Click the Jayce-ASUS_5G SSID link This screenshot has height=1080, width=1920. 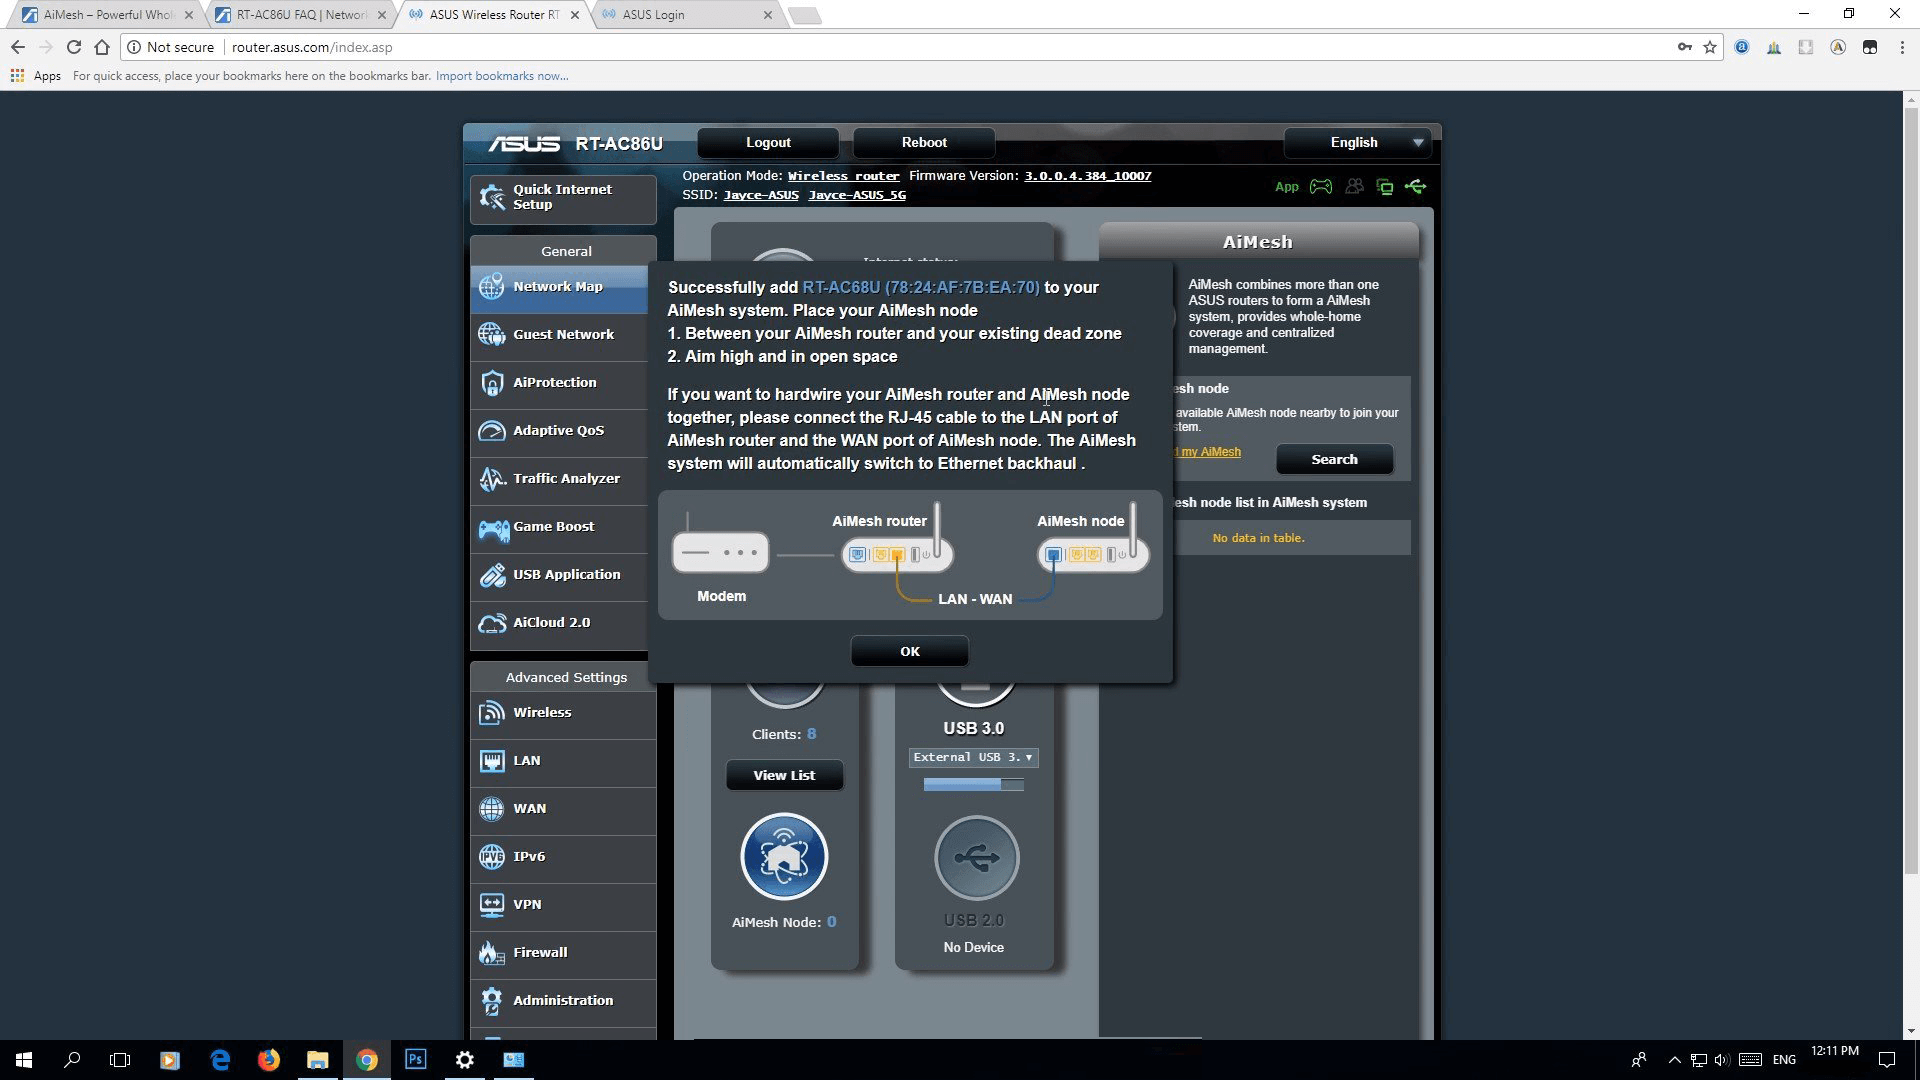pos(857,195)
